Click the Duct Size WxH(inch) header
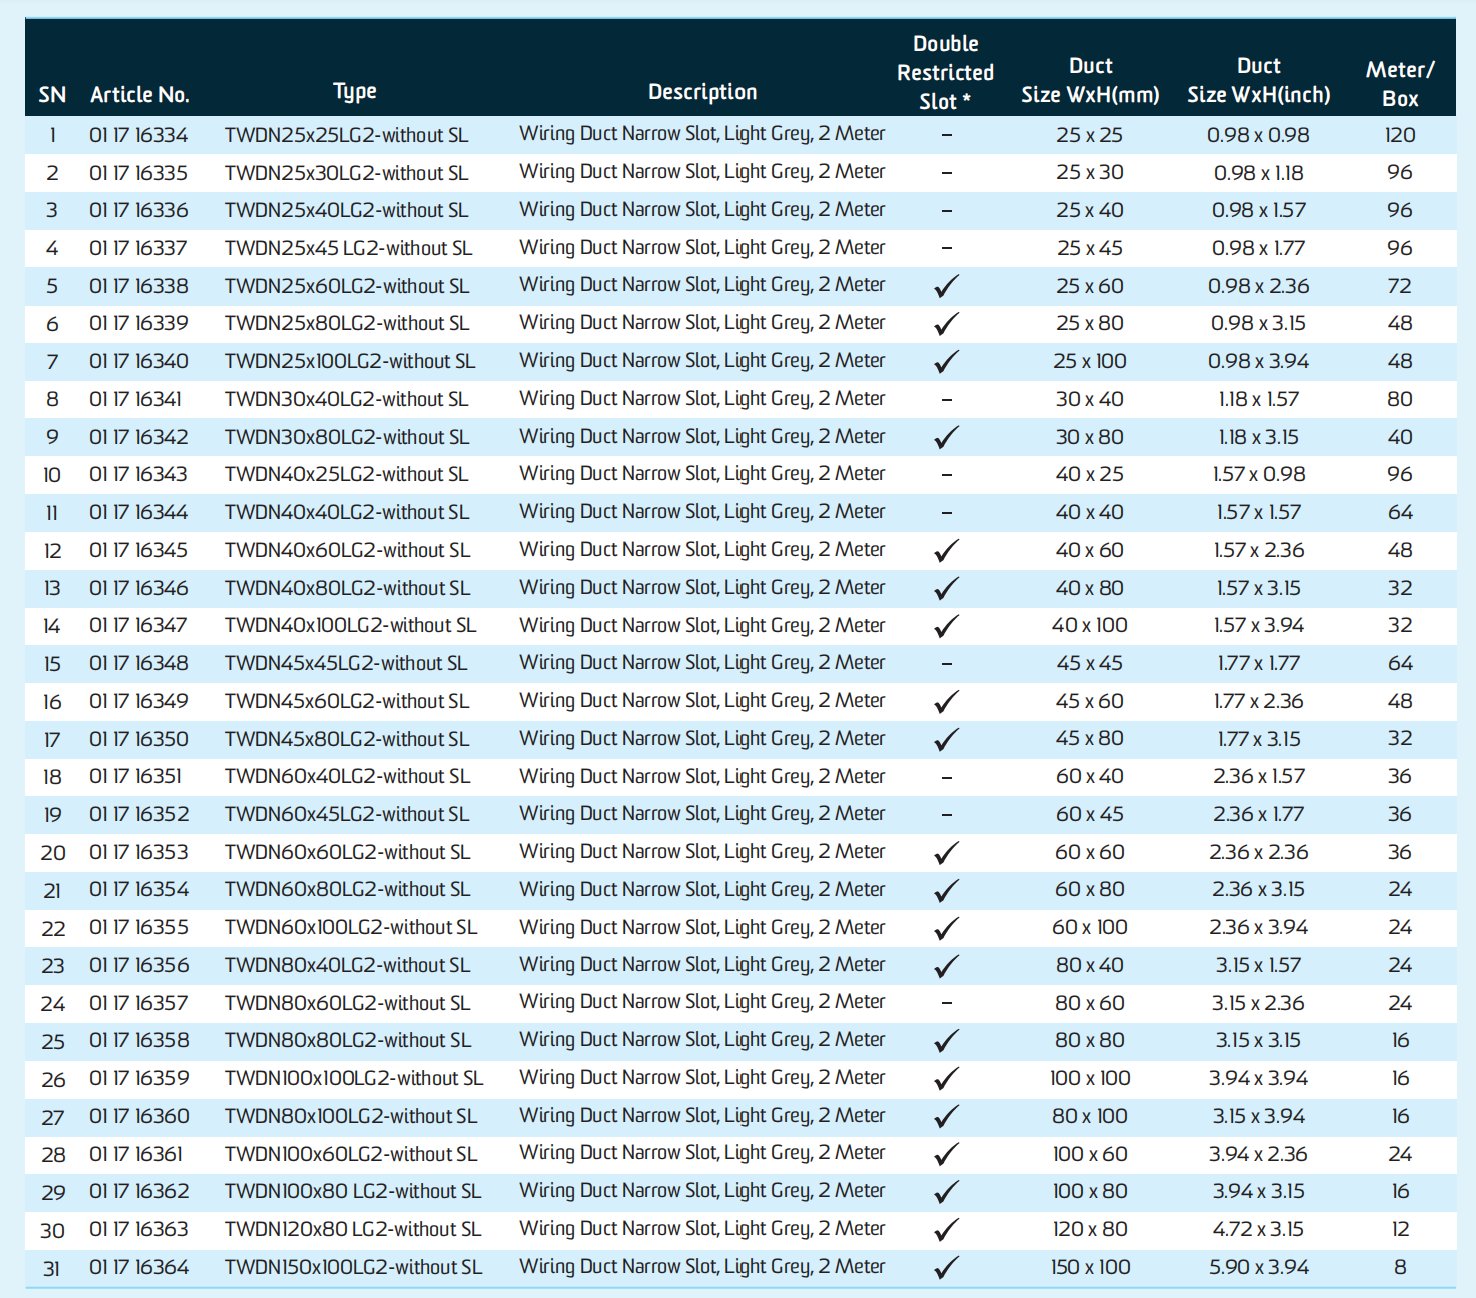Screen dimensions: 1476x1298 [1258, 80]
